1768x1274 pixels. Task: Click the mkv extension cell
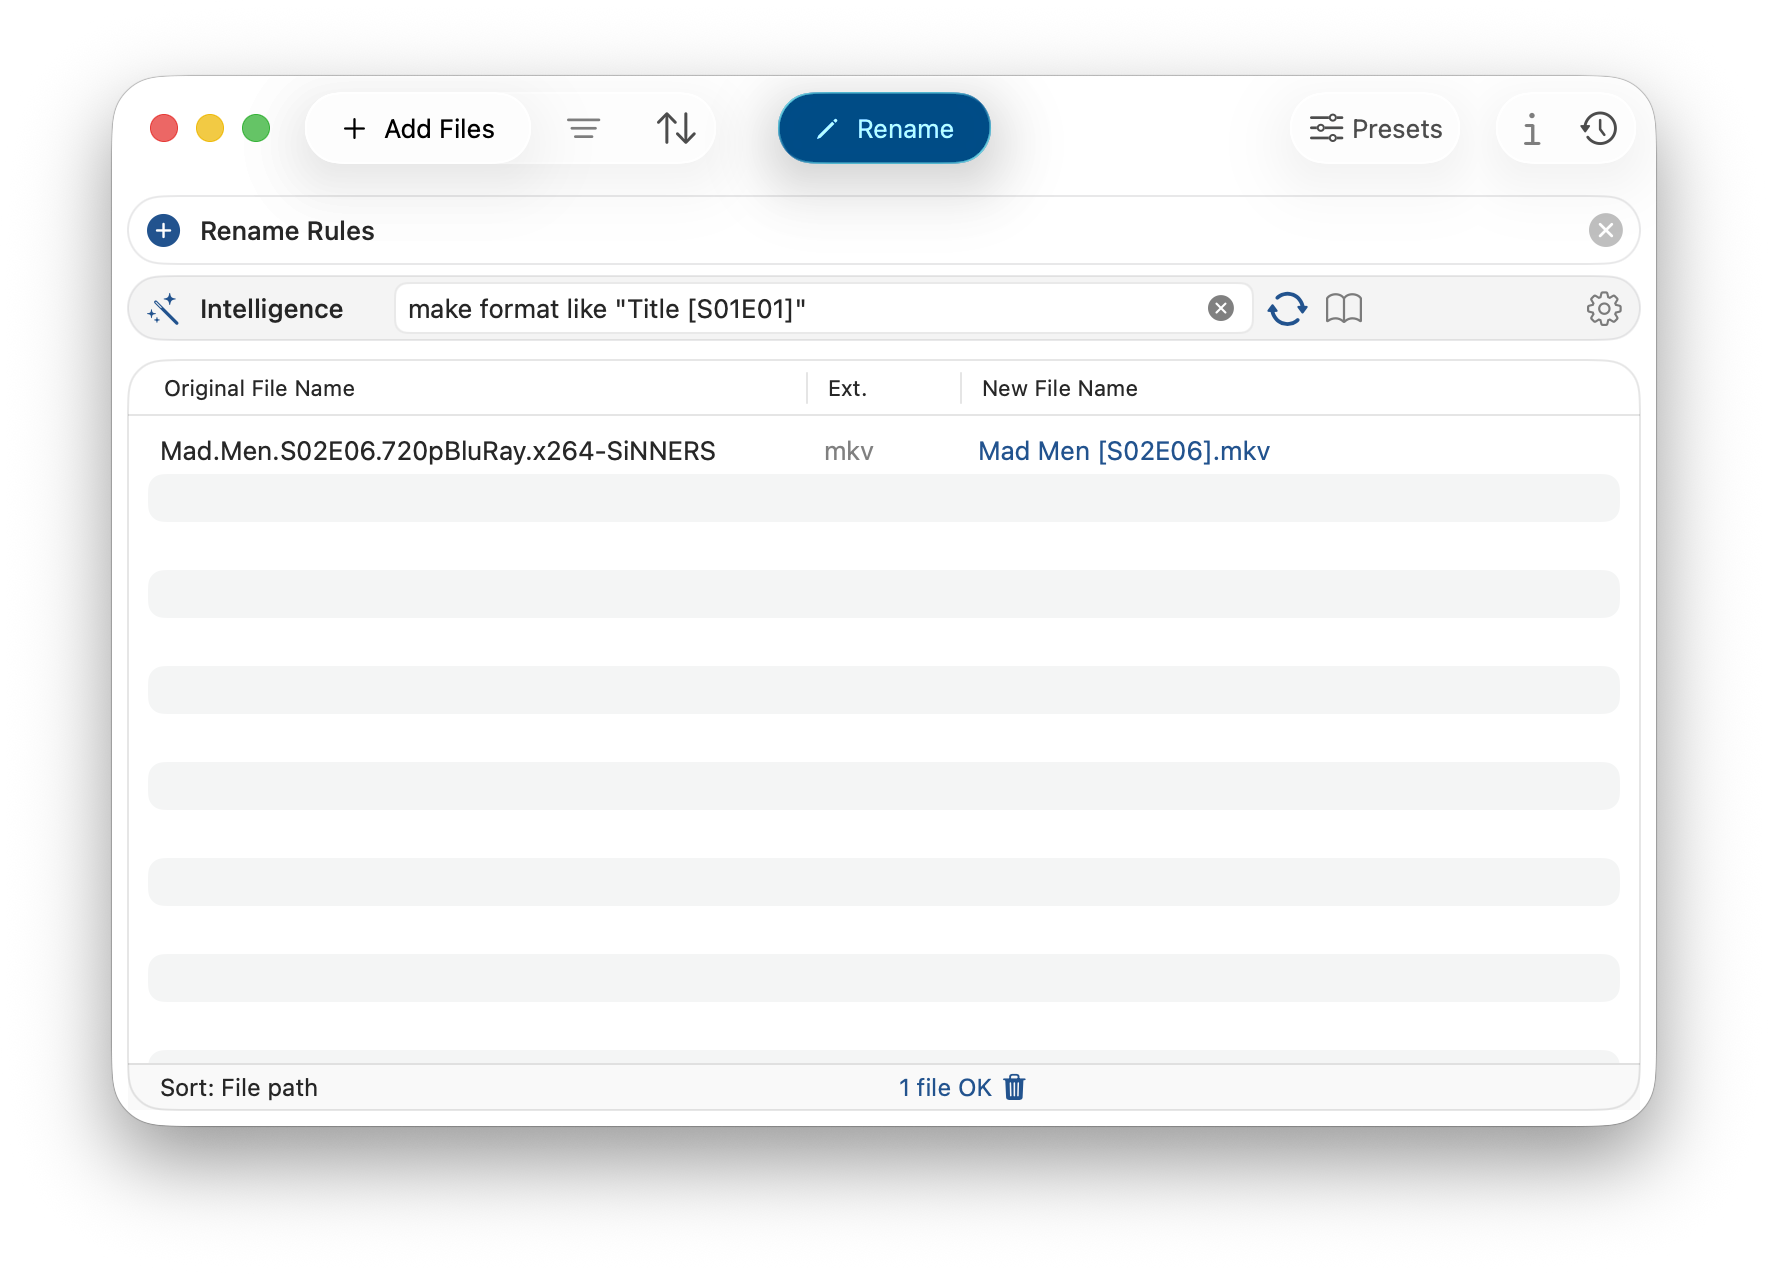(x=849, y=452)
